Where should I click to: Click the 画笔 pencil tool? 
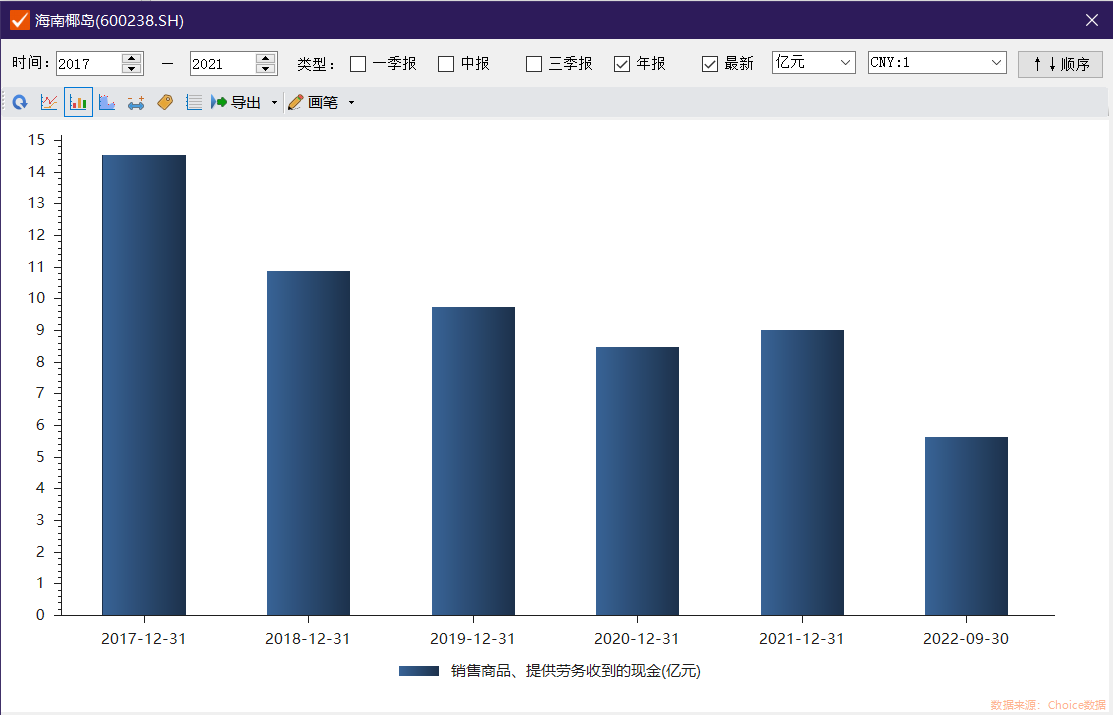[x=313, y=102]
